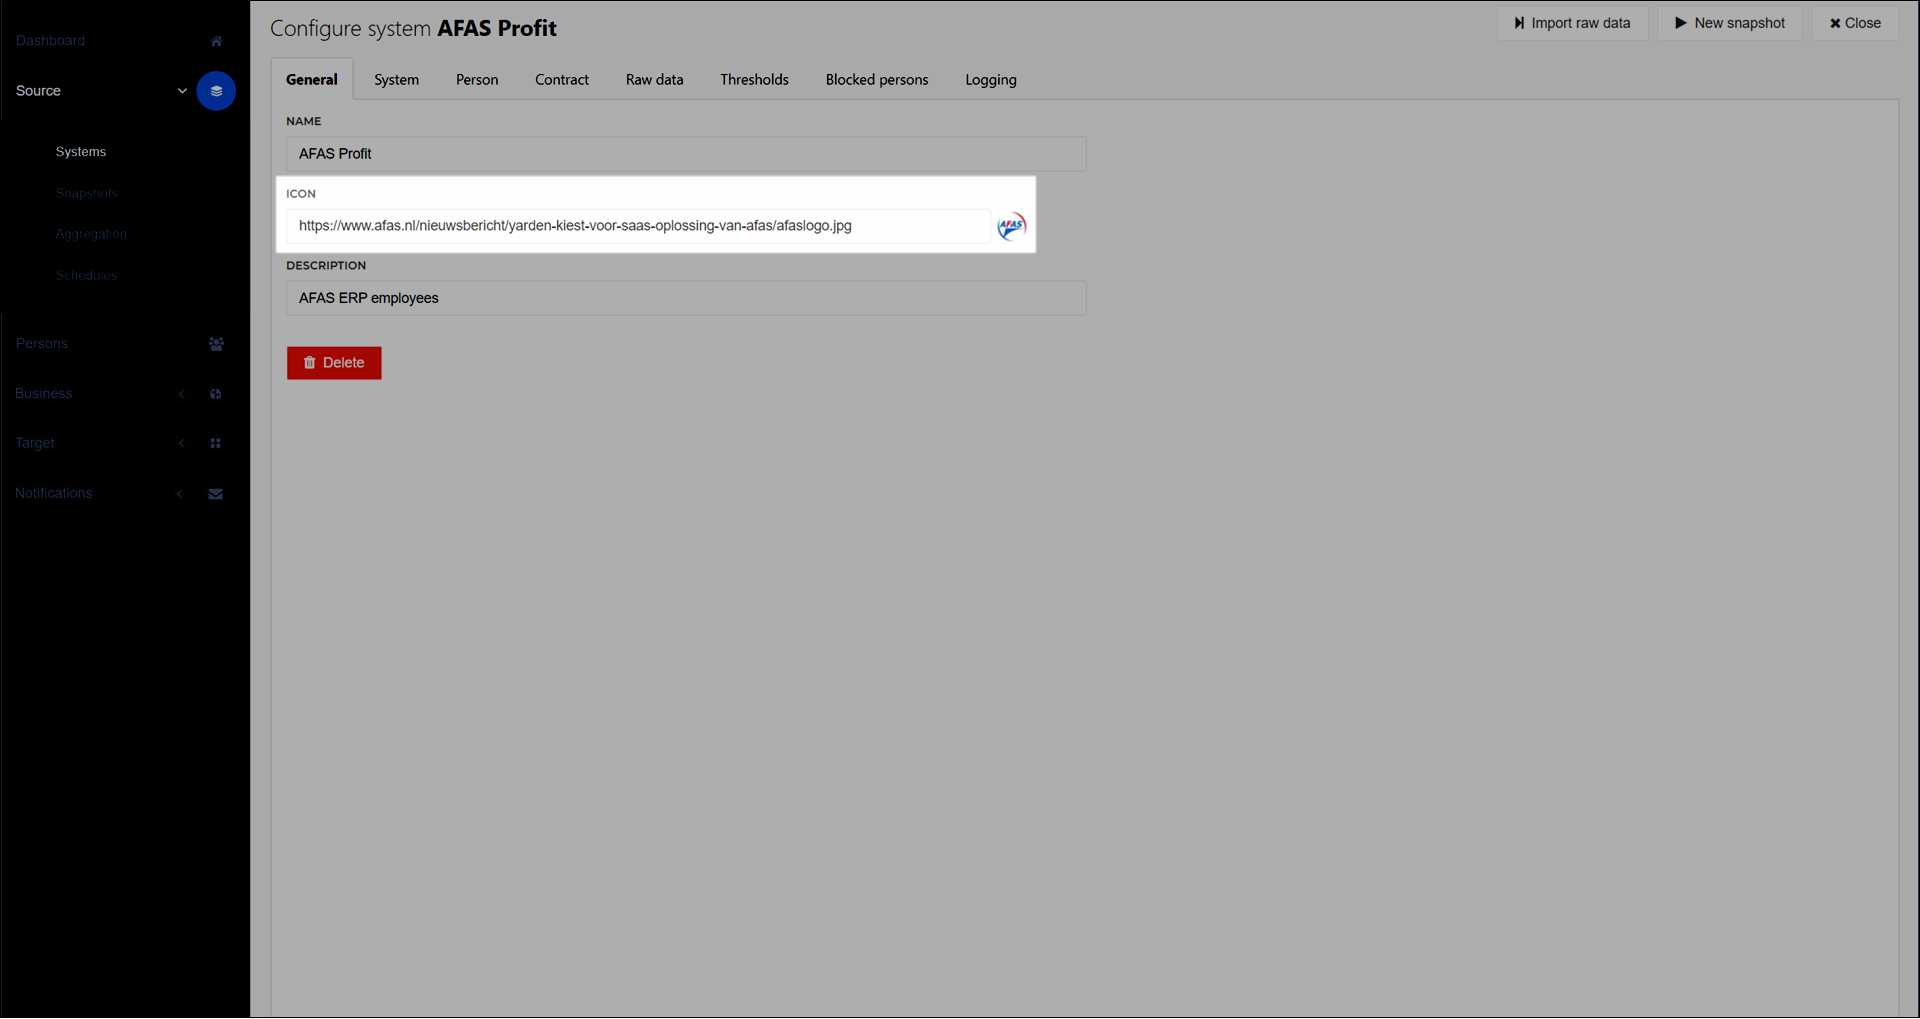Switch to the System tab

tap(397, 80)
